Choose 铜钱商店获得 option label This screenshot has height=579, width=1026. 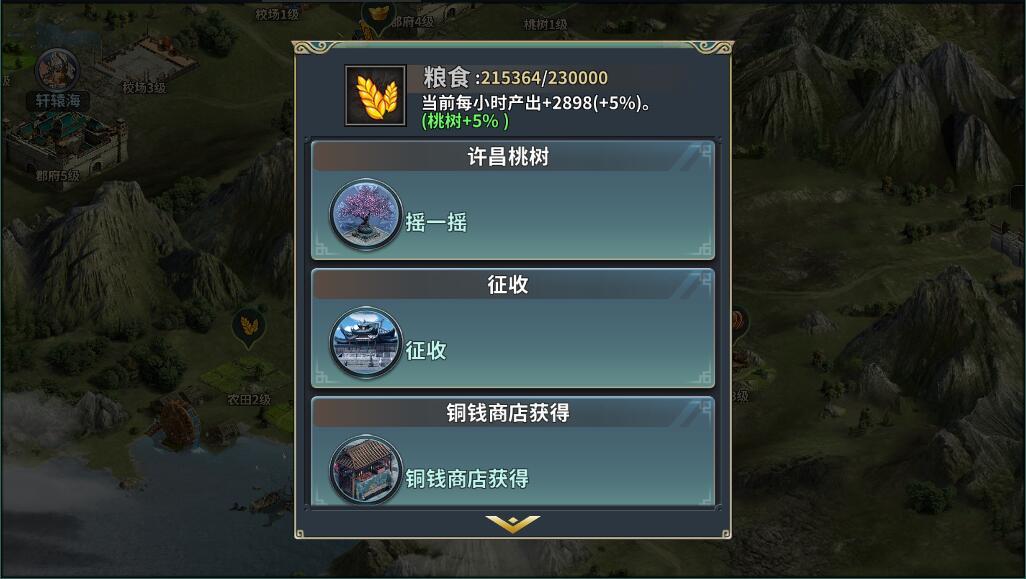467,478
